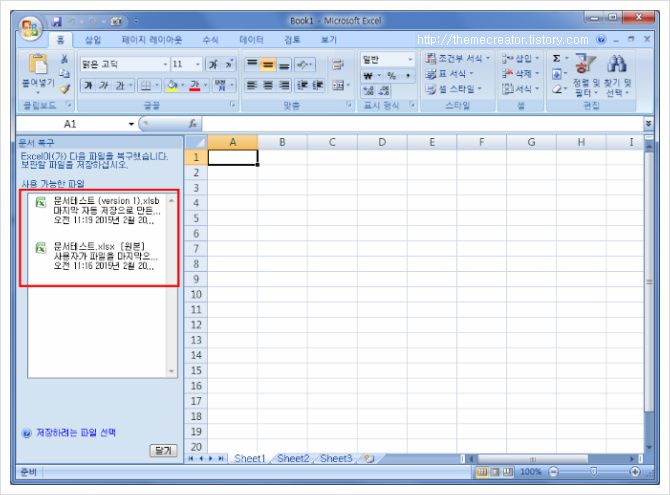Open font size dropdown showing 11

198,65
